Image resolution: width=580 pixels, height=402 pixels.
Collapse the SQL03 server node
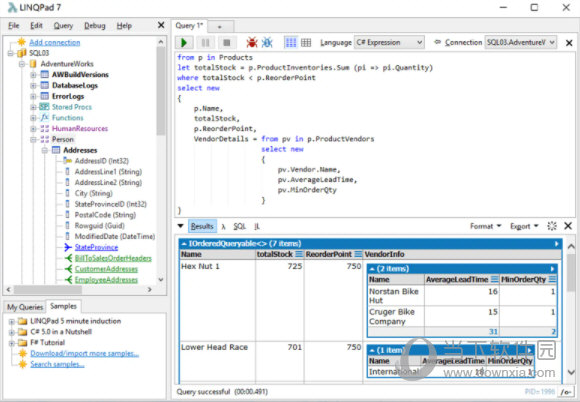11,53
